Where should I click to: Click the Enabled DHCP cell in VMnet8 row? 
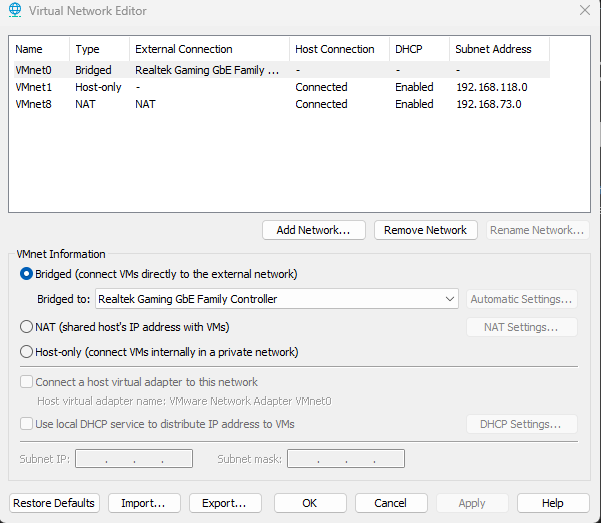click(414, 104)
